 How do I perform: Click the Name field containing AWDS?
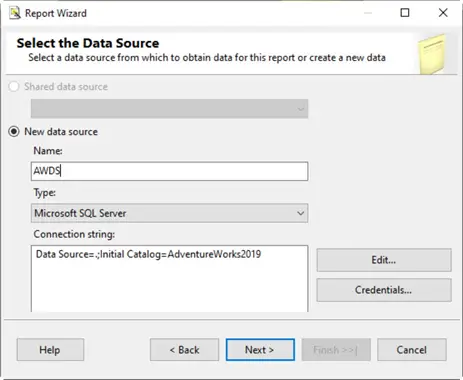[x=169, y=171]
